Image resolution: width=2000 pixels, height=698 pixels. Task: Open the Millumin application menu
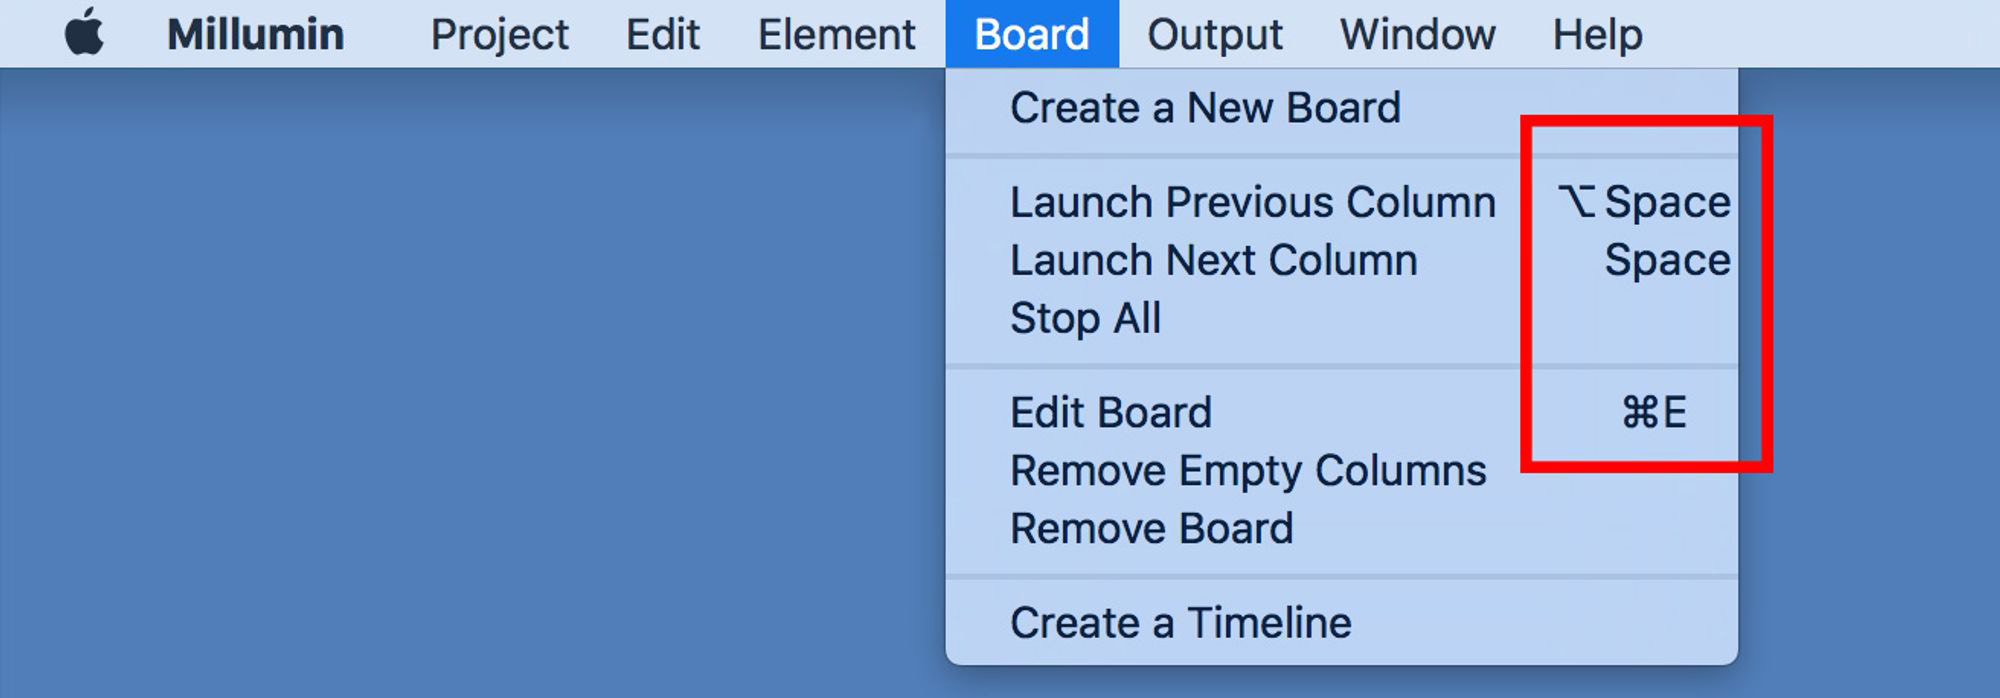click(255, 34)
